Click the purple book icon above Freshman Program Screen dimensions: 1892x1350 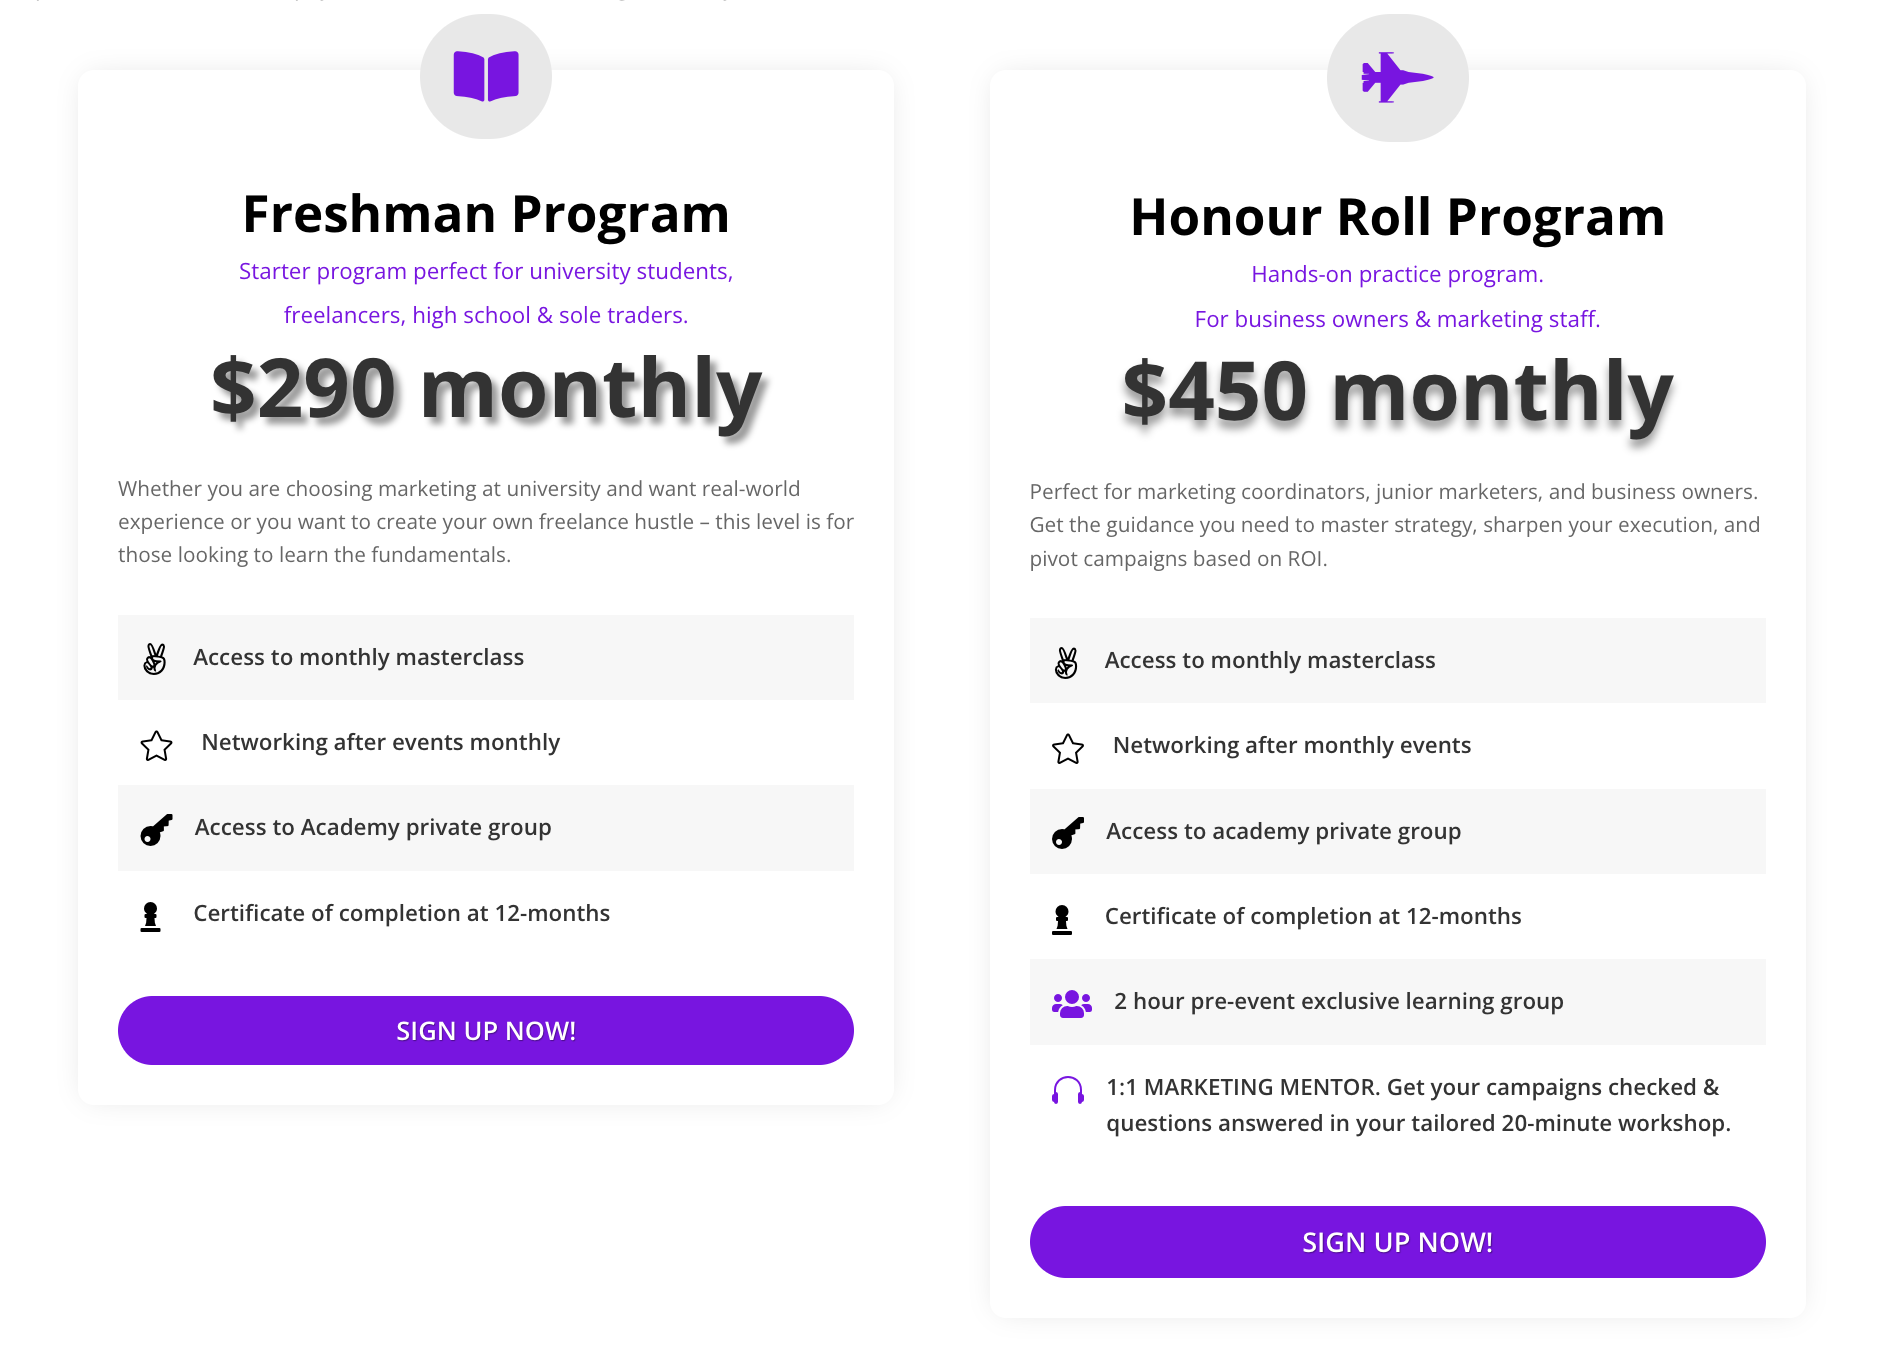point(486,76)
